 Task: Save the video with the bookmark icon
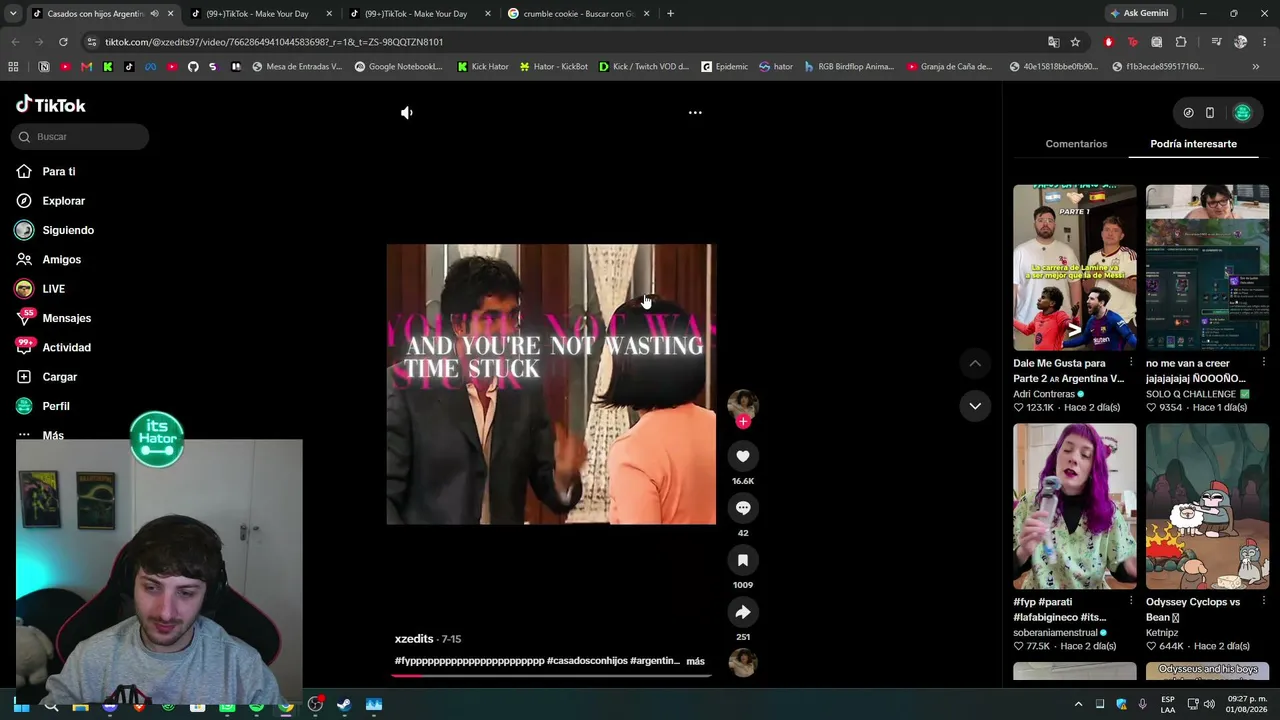pos(743,560)
